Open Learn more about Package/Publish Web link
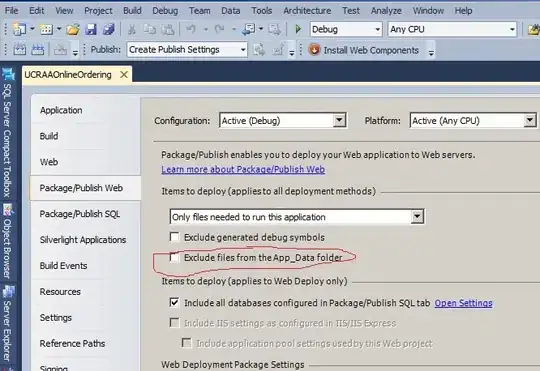 [243, 169]
